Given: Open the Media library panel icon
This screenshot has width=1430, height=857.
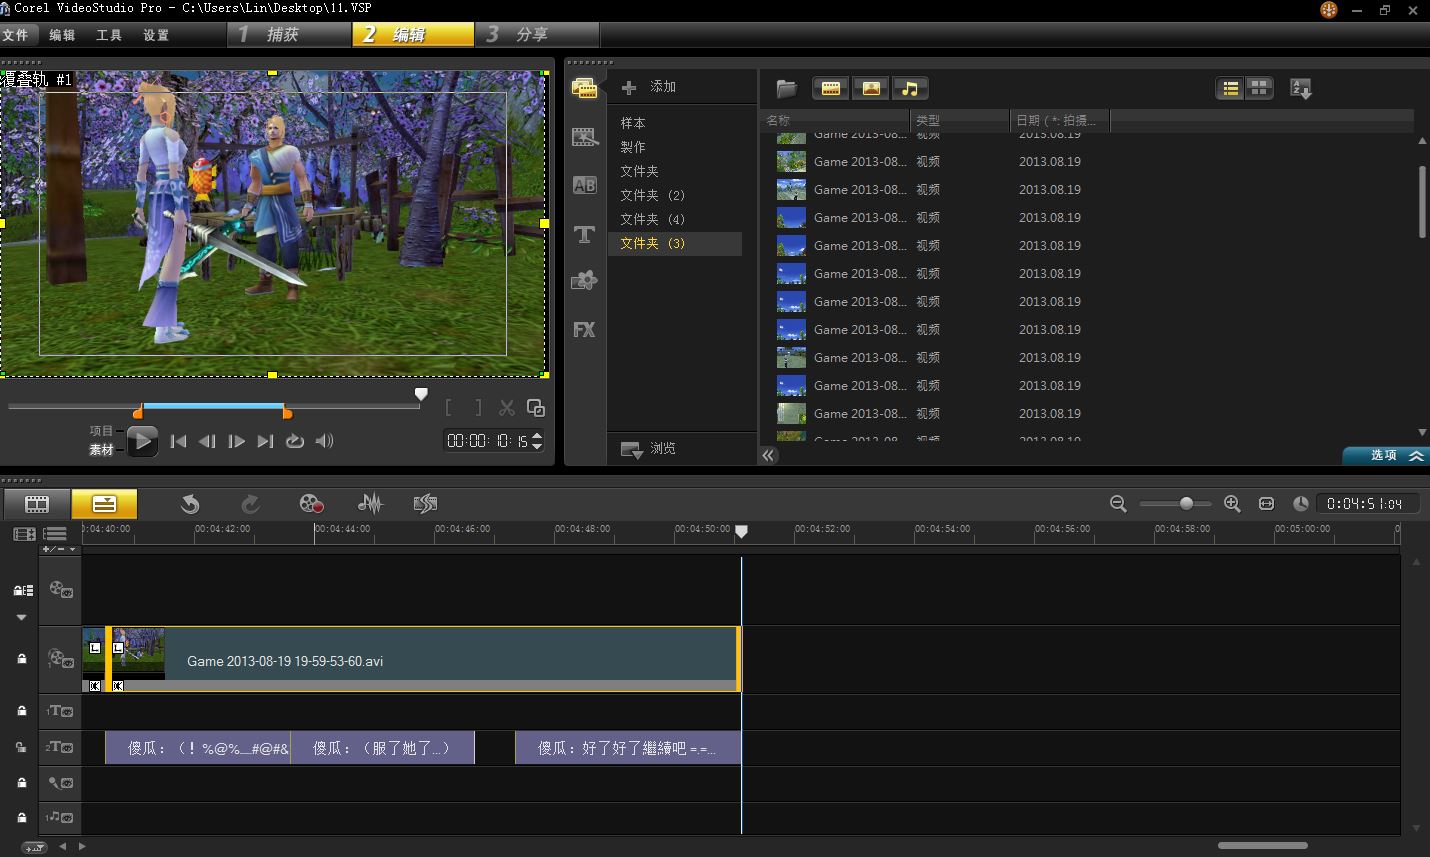Looking at the screenshot, I should [x=585, y=89].
